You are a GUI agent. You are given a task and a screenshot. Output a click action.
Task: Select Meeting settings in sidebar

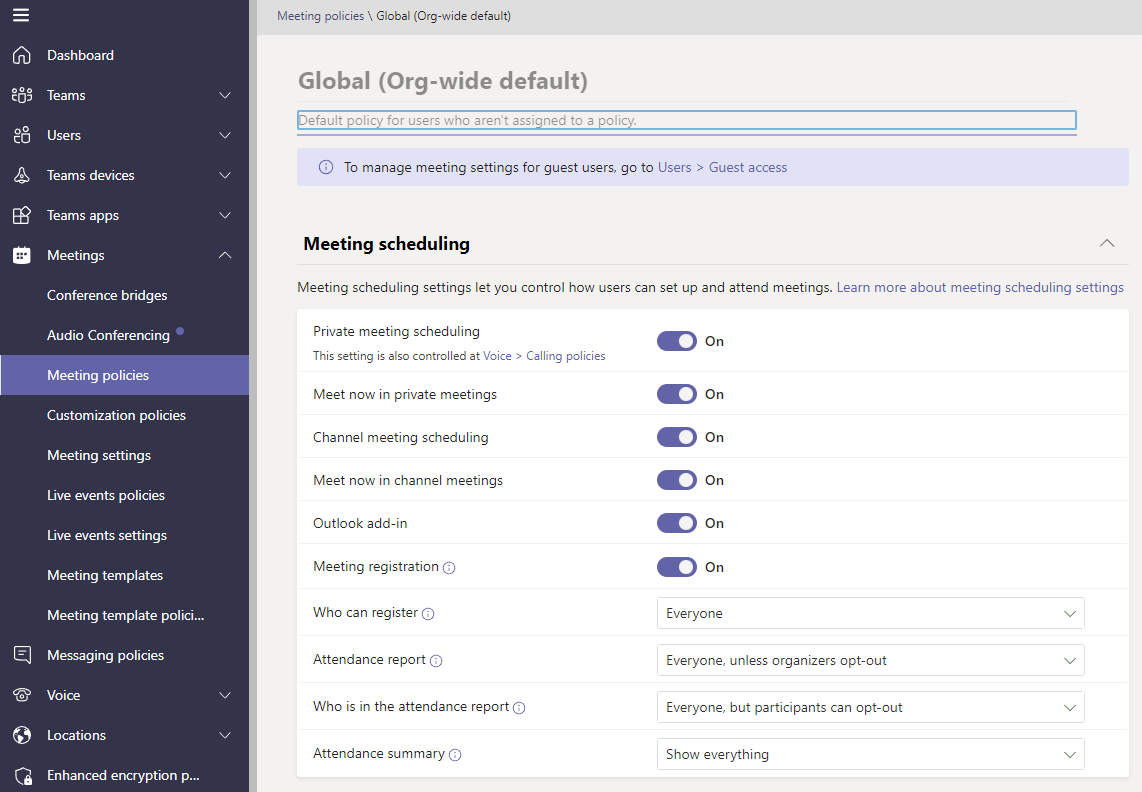(99, 455)
